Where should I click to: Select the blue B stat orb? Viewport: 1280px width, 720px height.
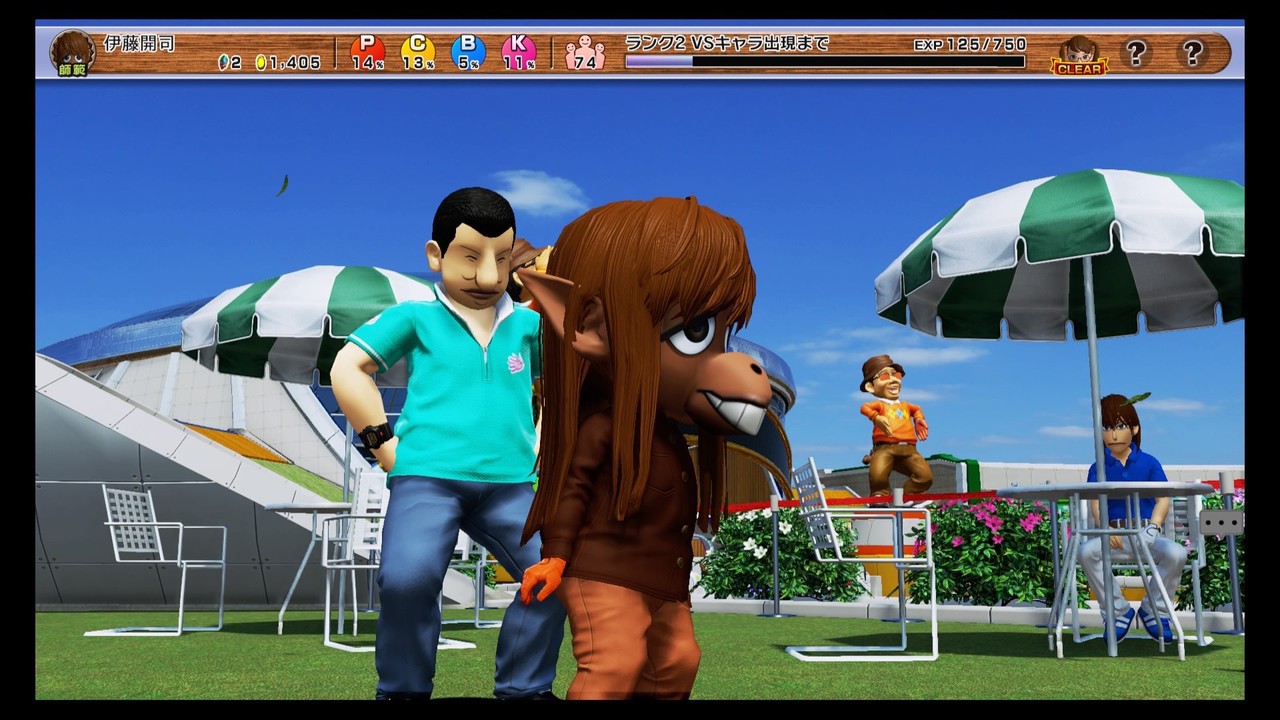tap(468, 52)
